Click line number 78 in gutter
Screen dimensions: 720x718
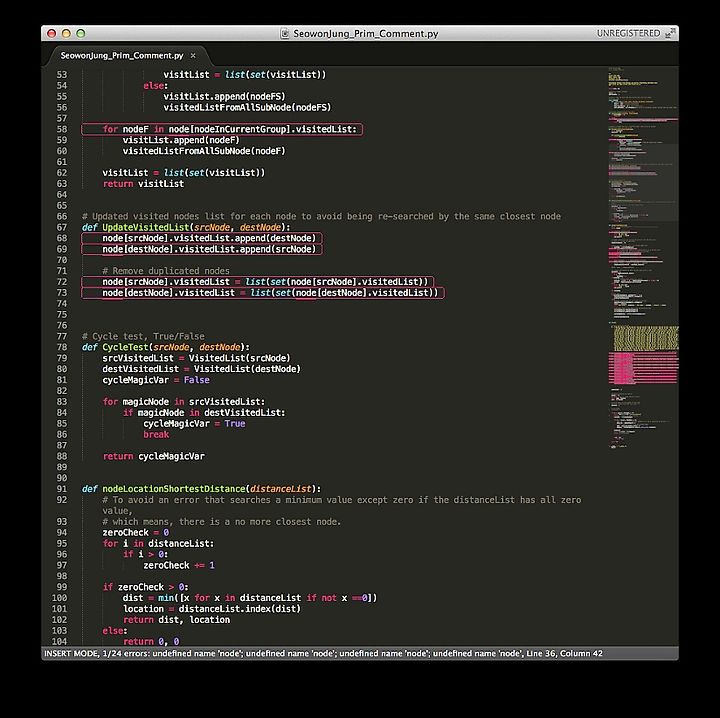tap(62, 347)
